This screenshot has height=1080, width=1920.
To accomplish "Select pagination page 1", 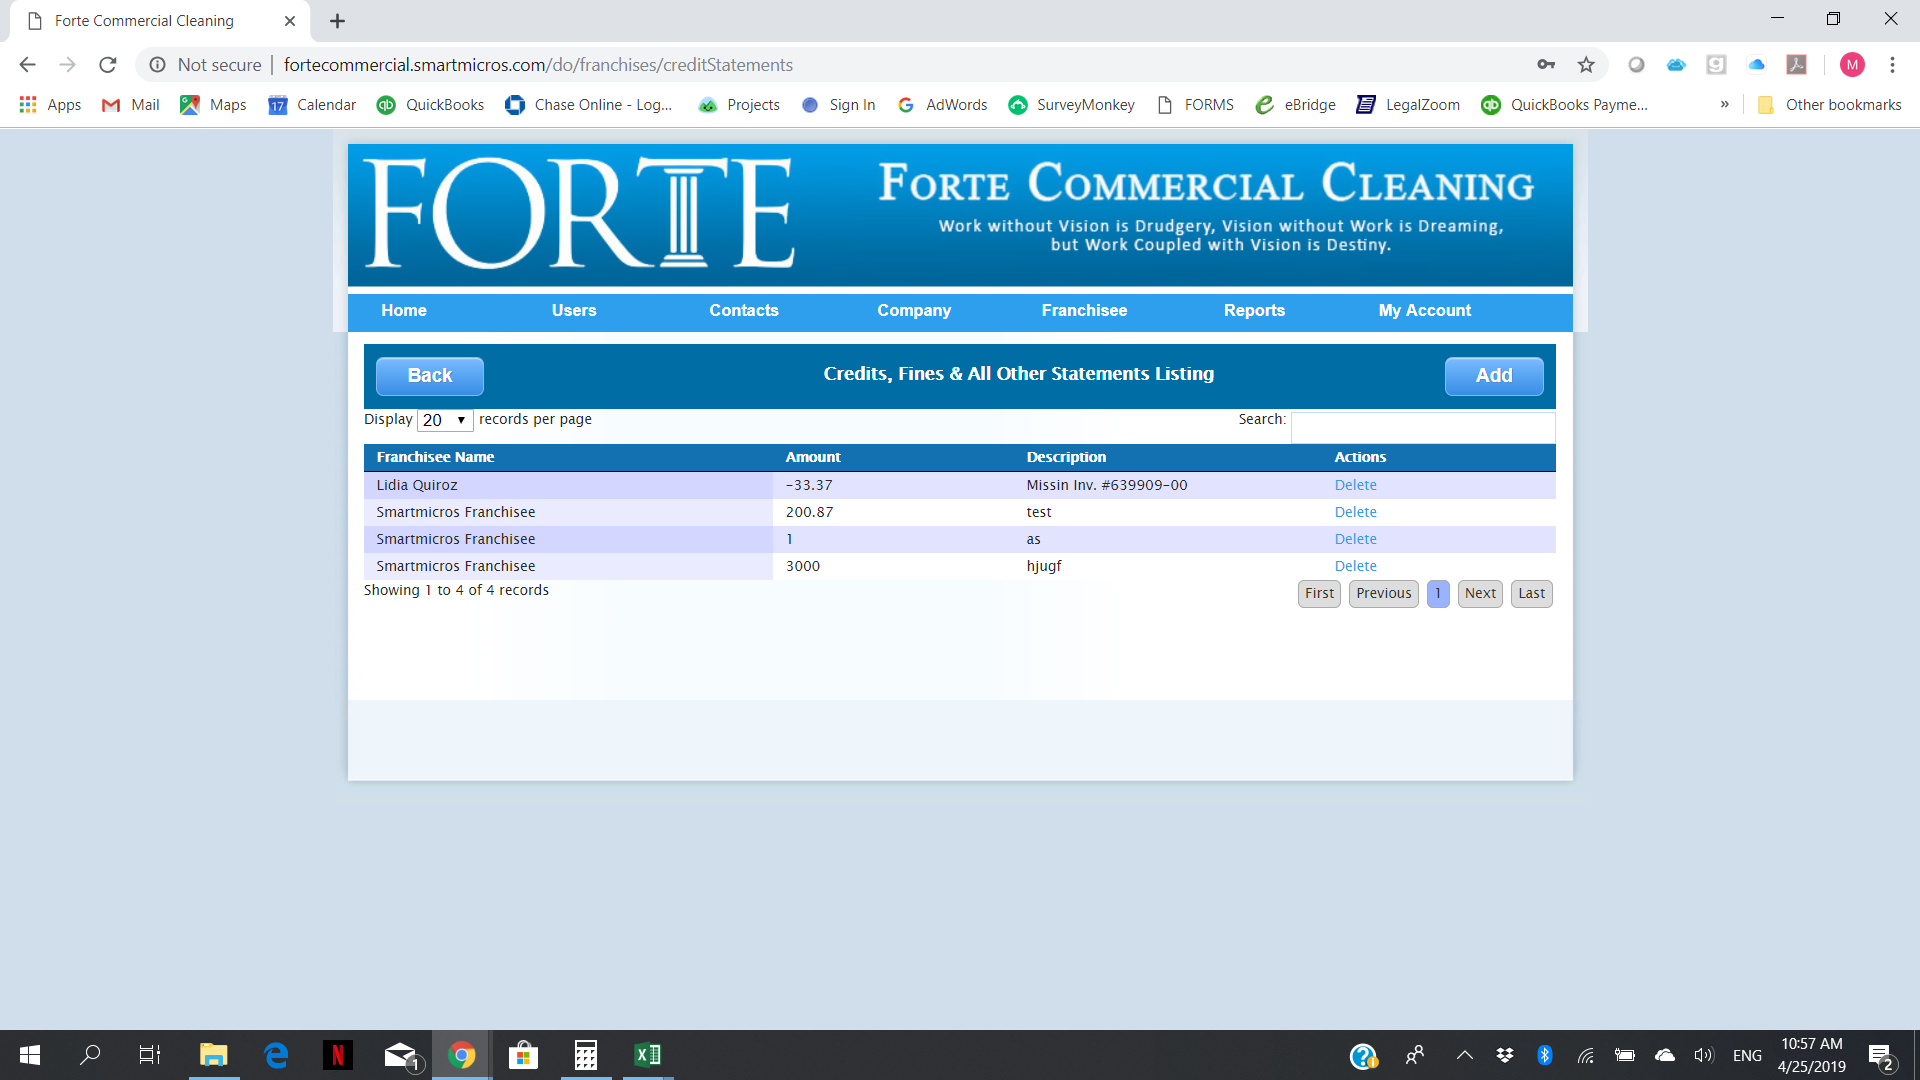I will 1438,594.
